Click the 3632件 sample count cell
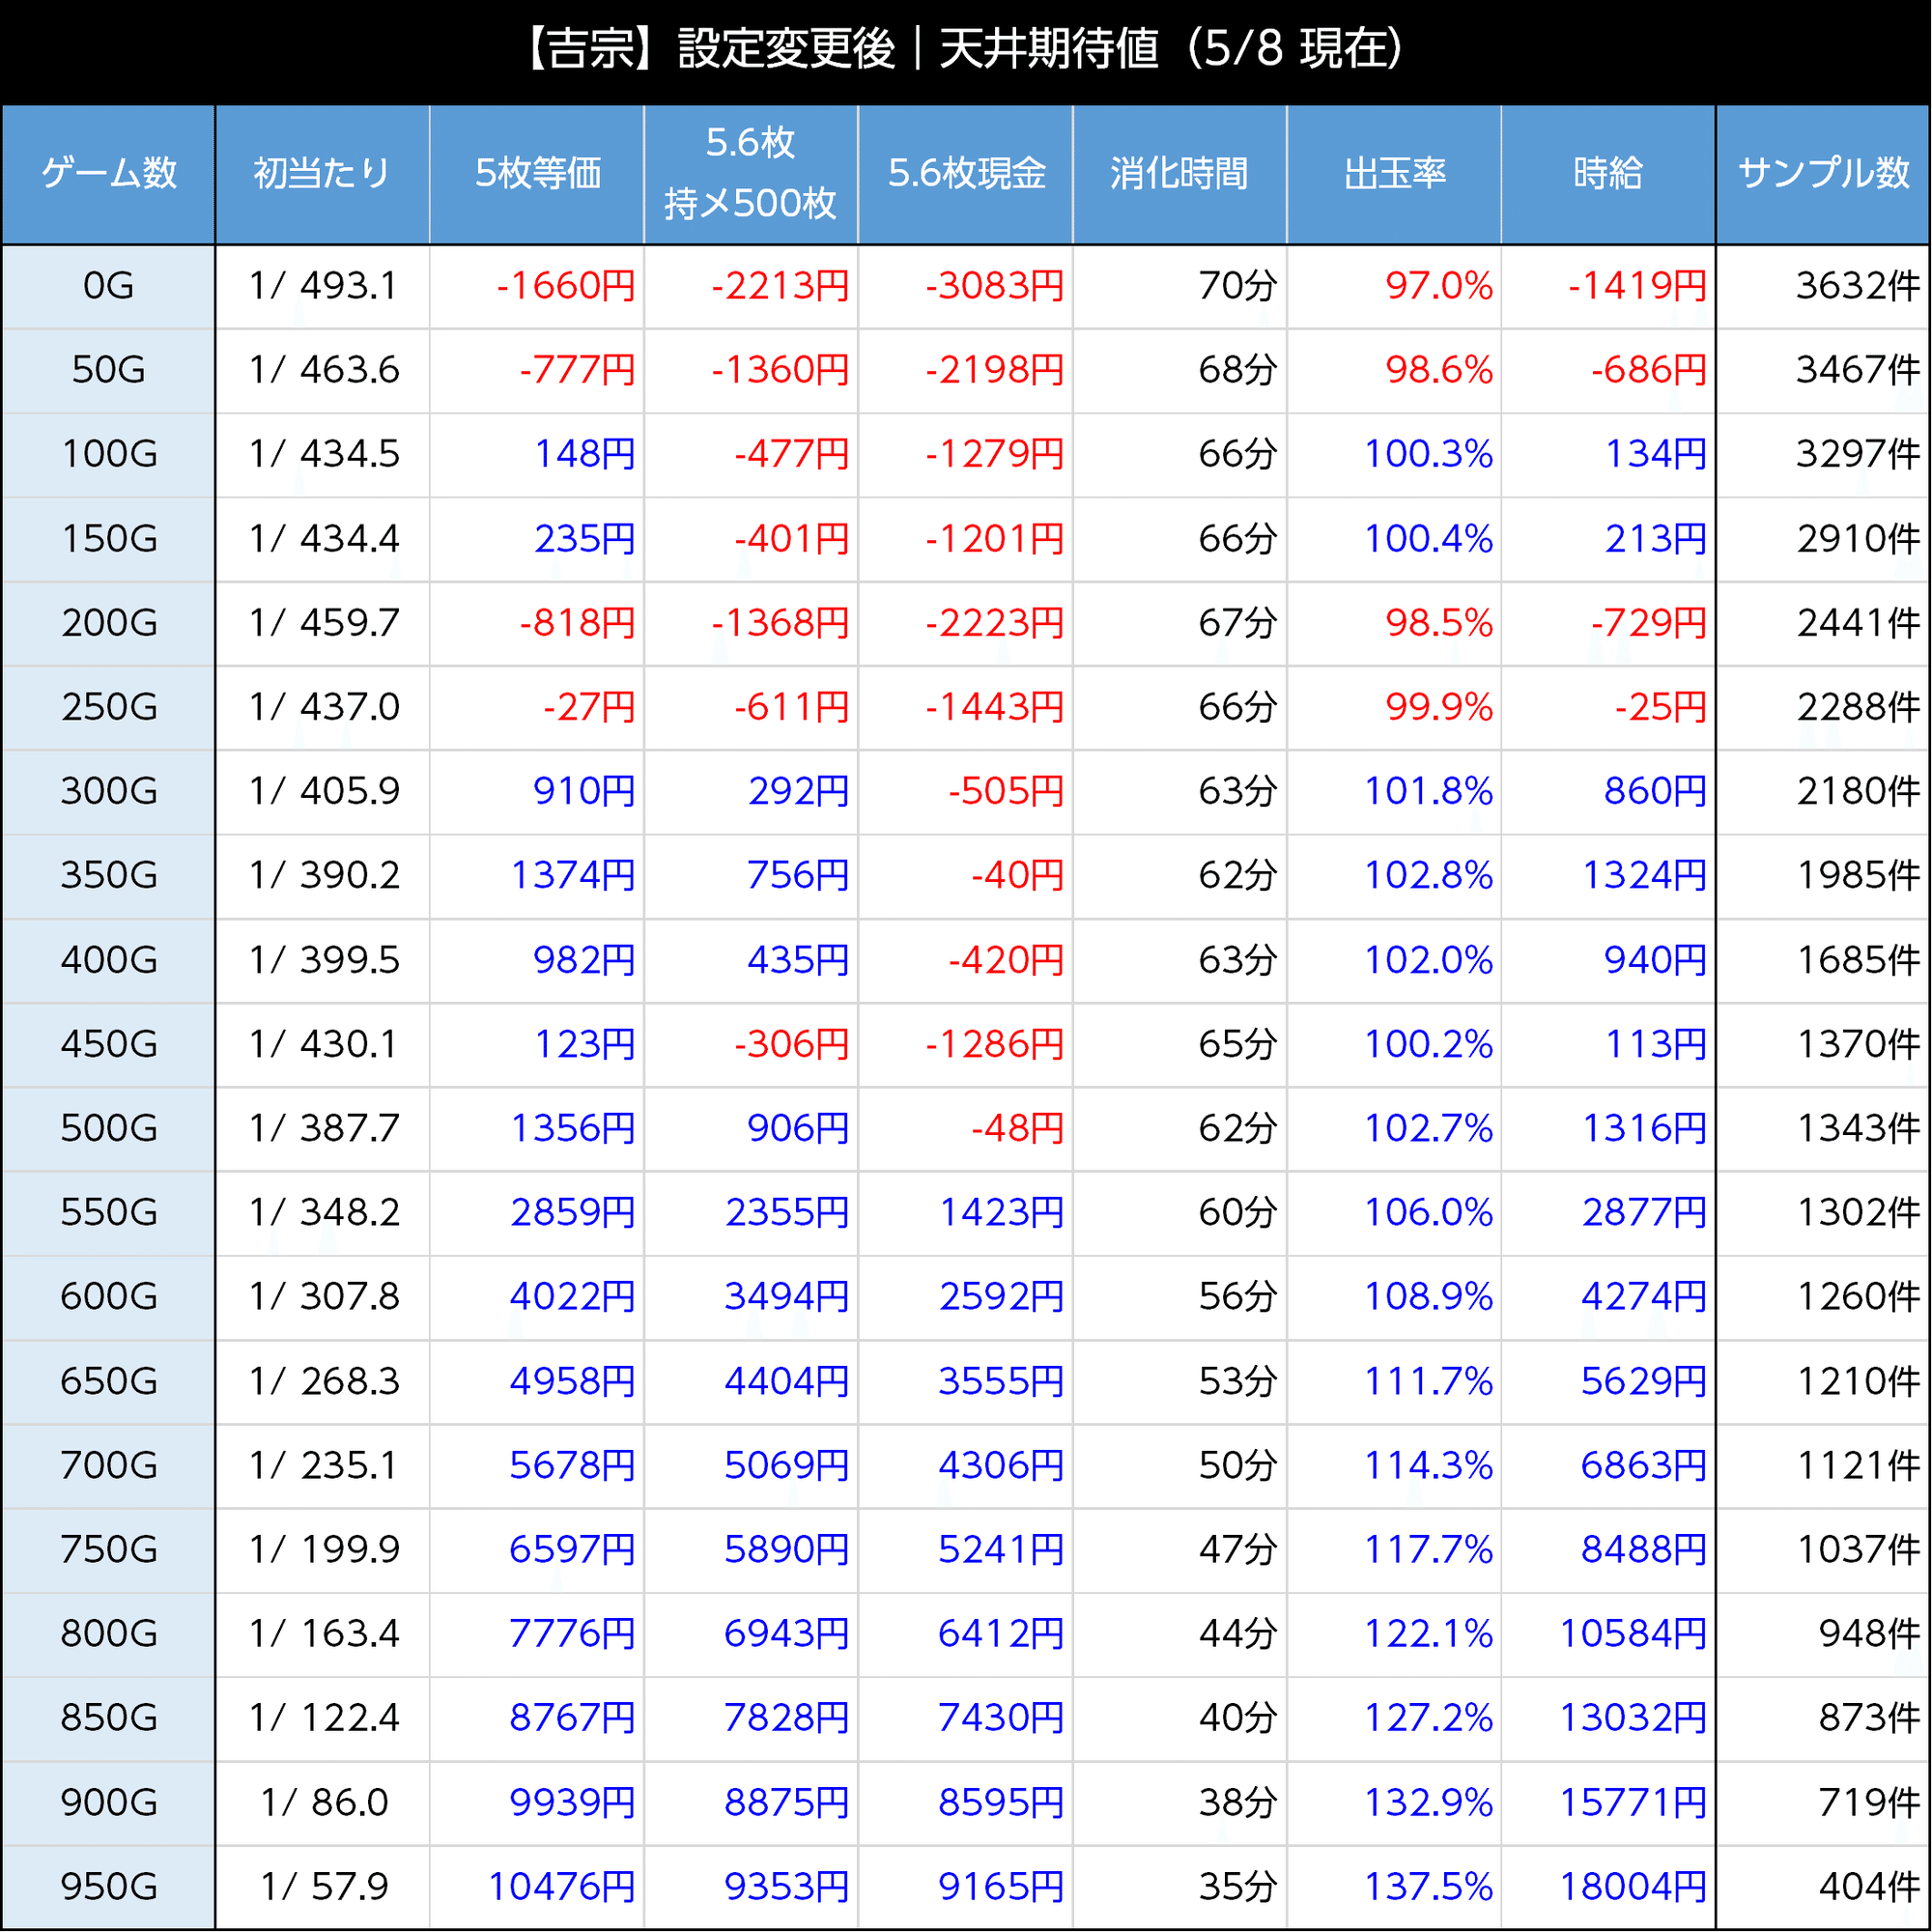The image size is (1932, 1932). (x=1857, y=287)
